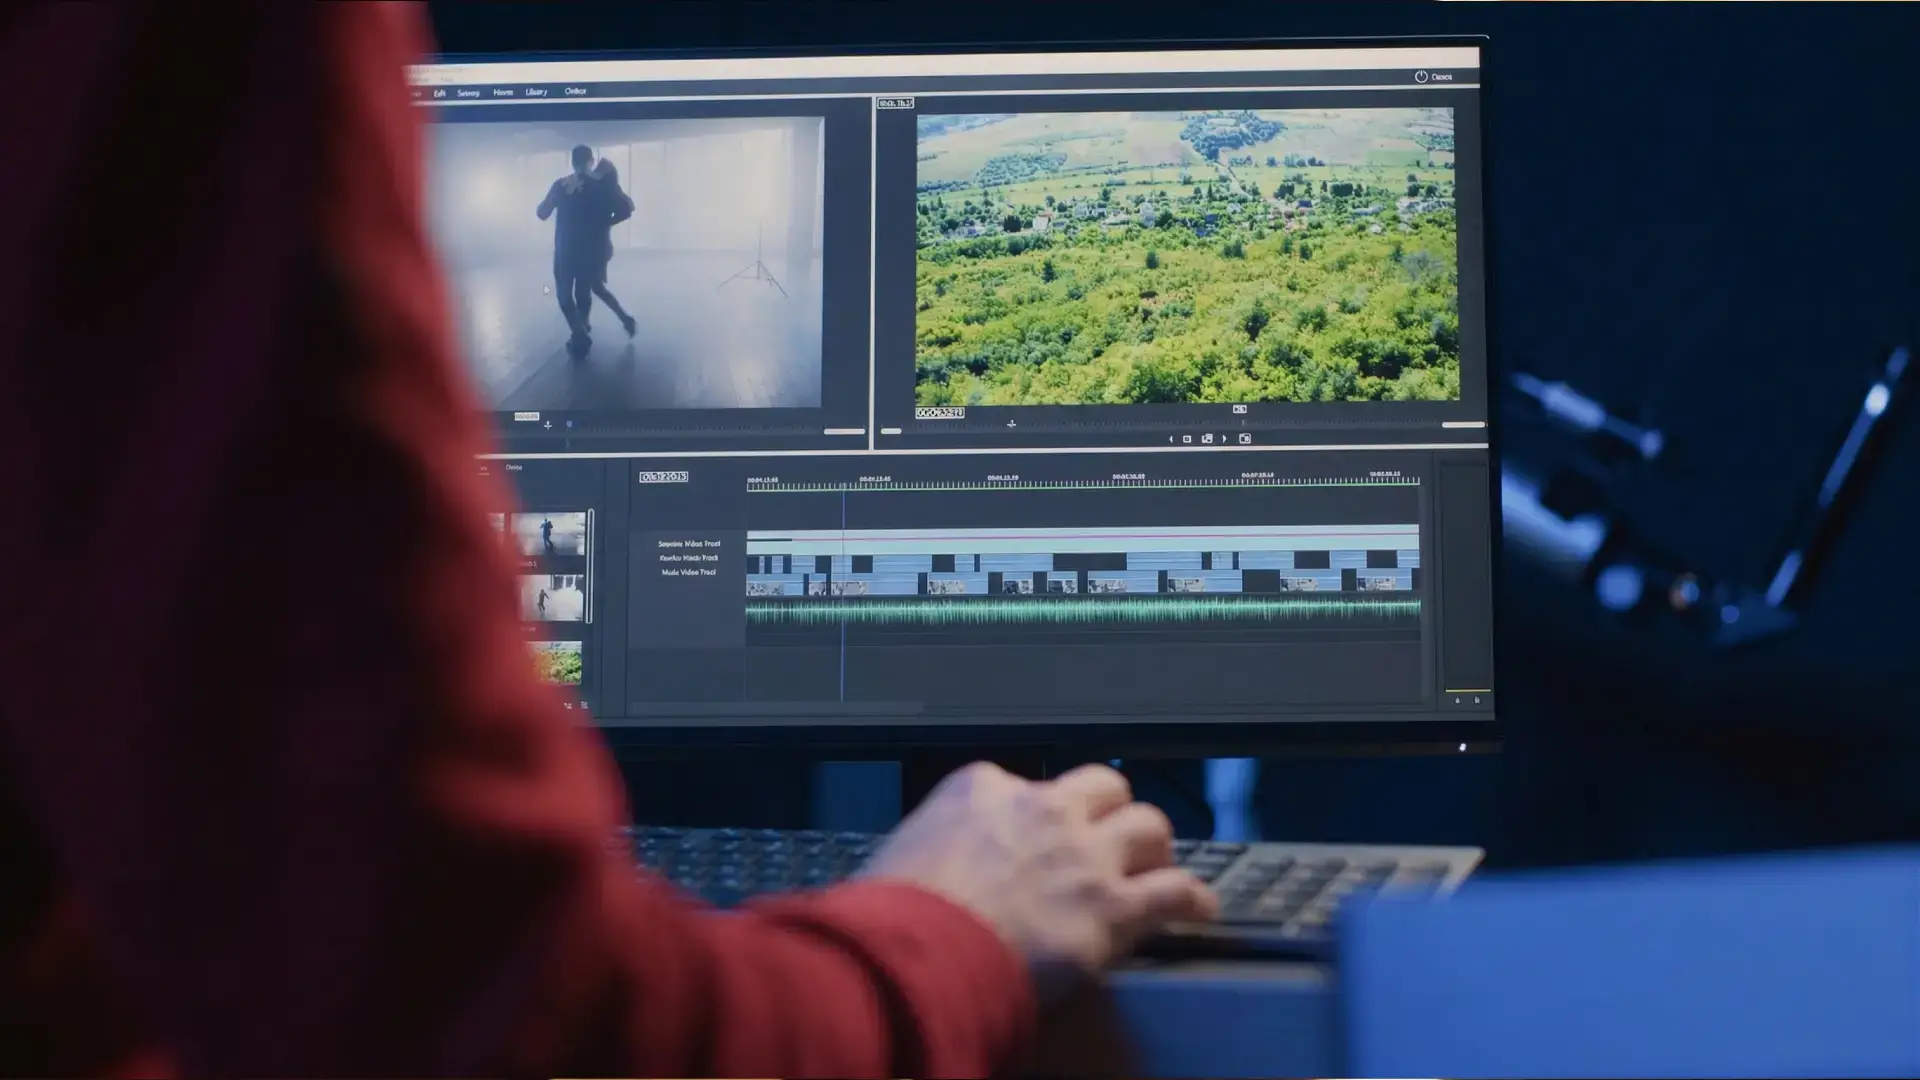Click the left icon at project bin bottom
This screenshot has width=1920, height=1080.
coord(568,706)
